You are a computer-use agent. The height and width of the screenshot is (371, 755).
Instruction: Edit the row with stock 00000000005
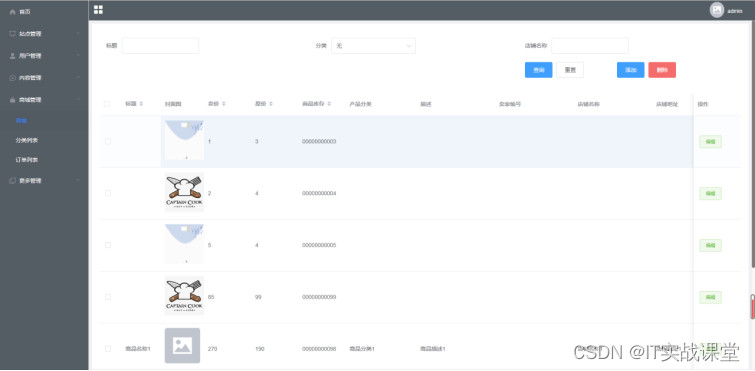(710, 245)
